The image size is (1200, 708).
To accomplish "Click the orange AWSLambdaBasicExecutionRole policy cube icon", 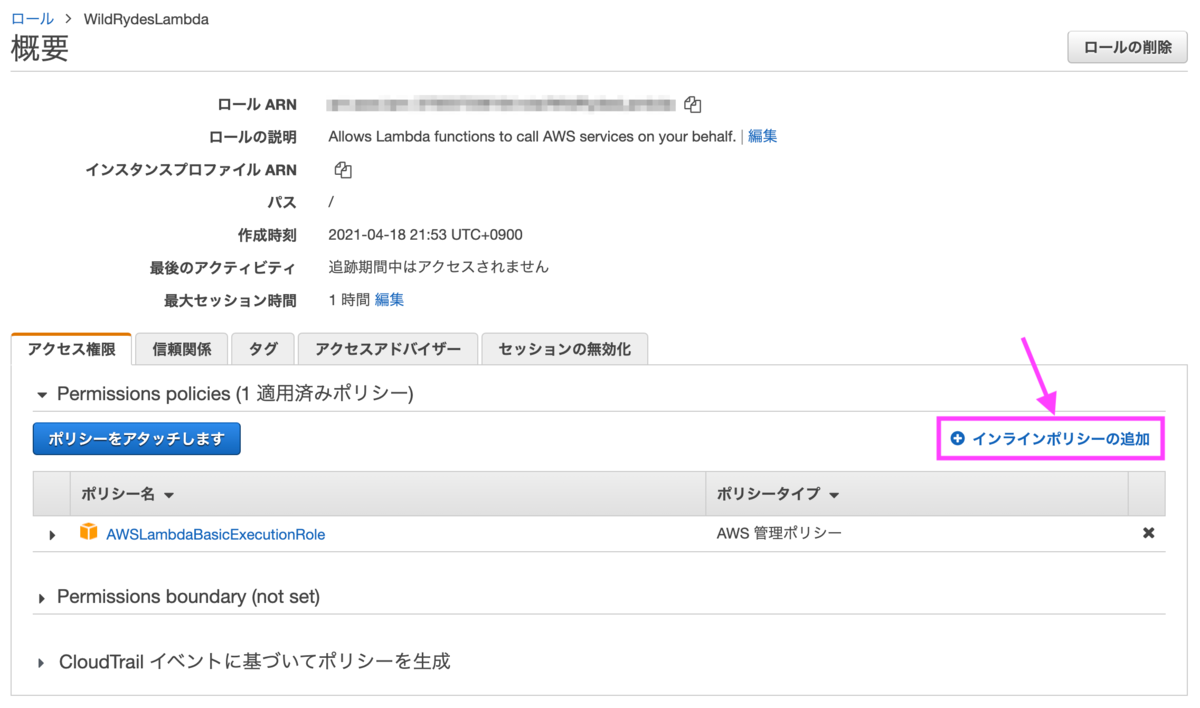I will tap(90, 533).
